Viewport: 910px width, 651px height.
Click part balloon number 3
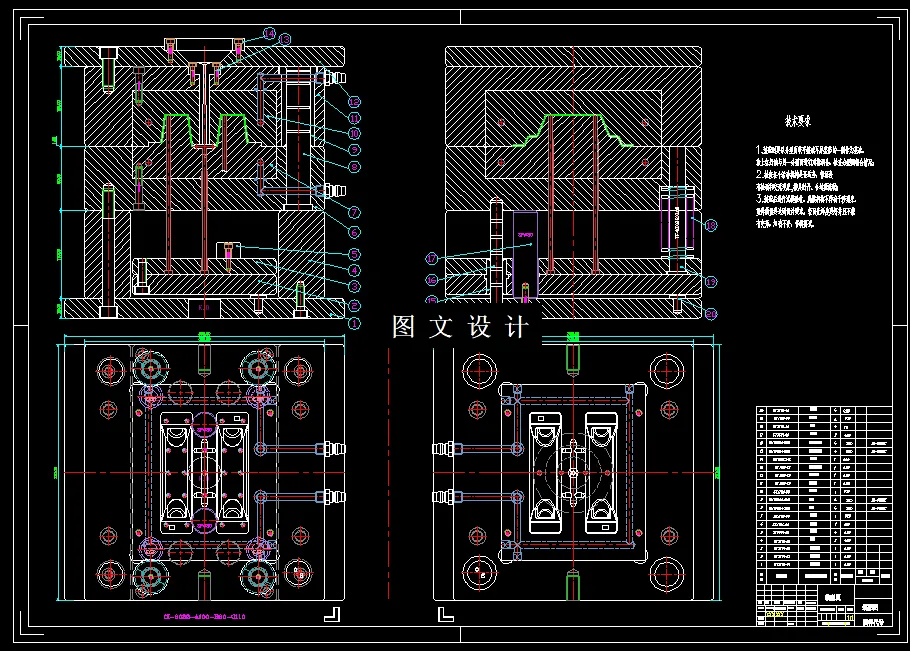point(354,286)
